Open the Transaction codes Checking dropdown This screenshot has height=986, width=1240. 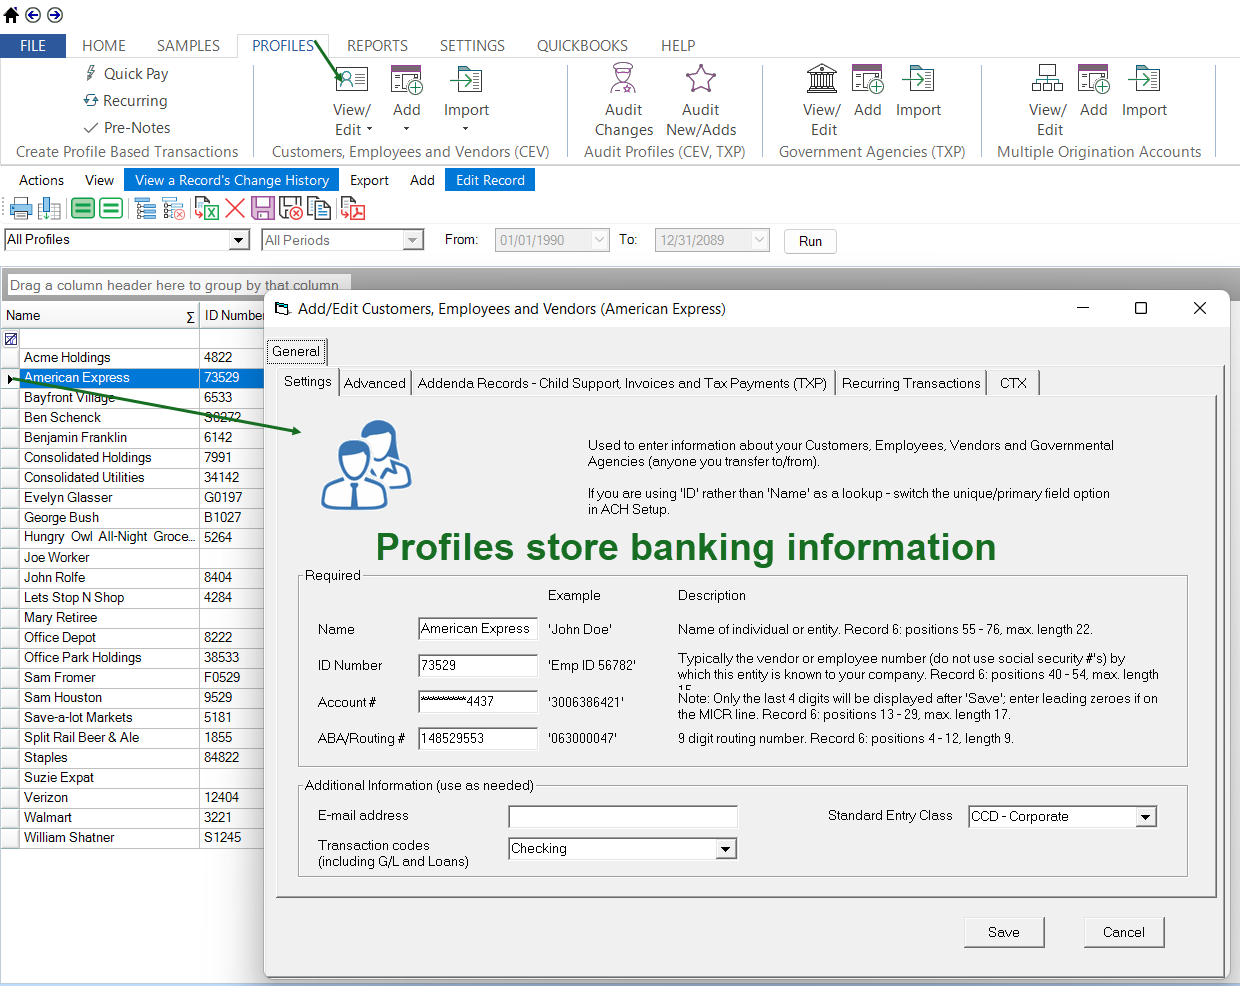click(725, 849)
